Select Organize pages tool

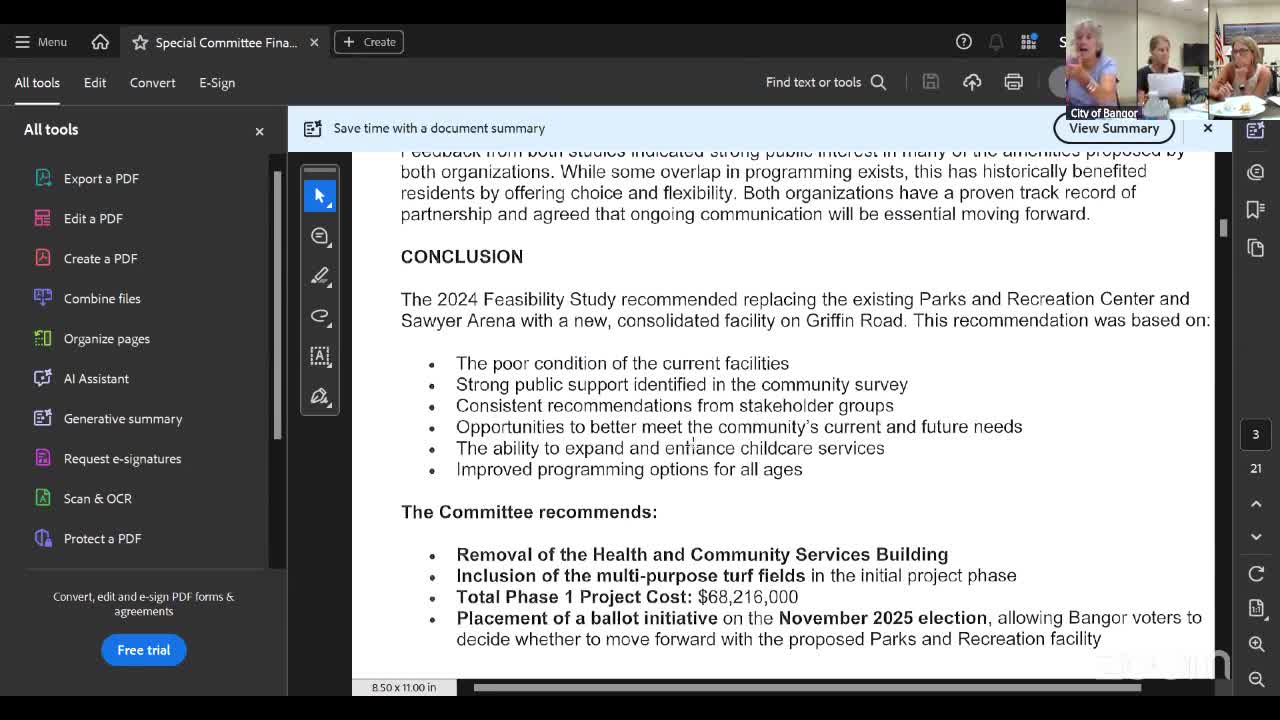(106, 338)
